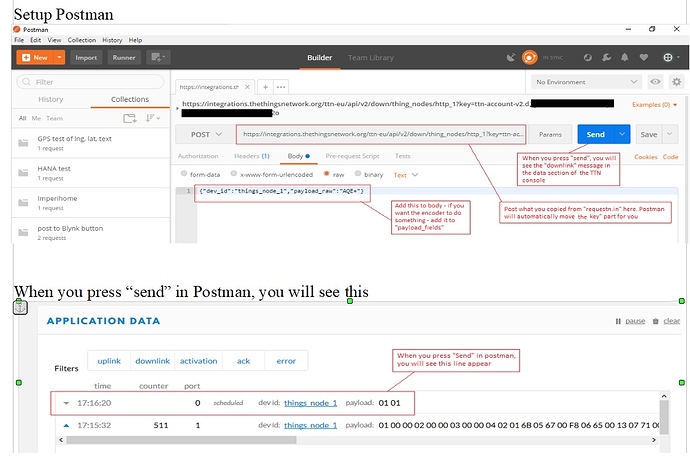Click the satellite interceptor icon
The width and height of the screenshot is (690, 458).
(510, 57)
